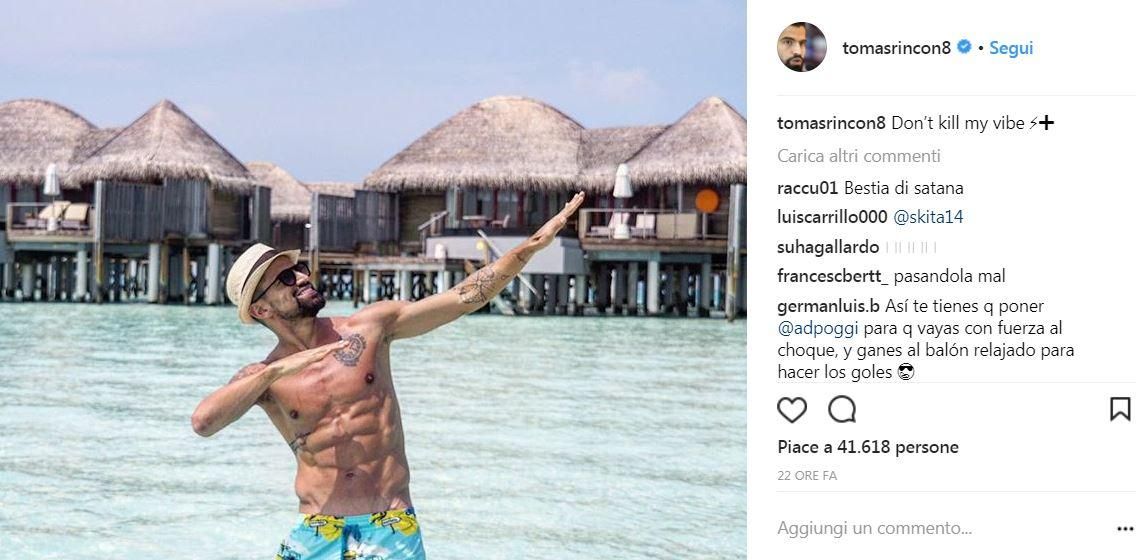
Task: Click the 22 ORE FA timestamp
Action: click(x=806, y=476)
